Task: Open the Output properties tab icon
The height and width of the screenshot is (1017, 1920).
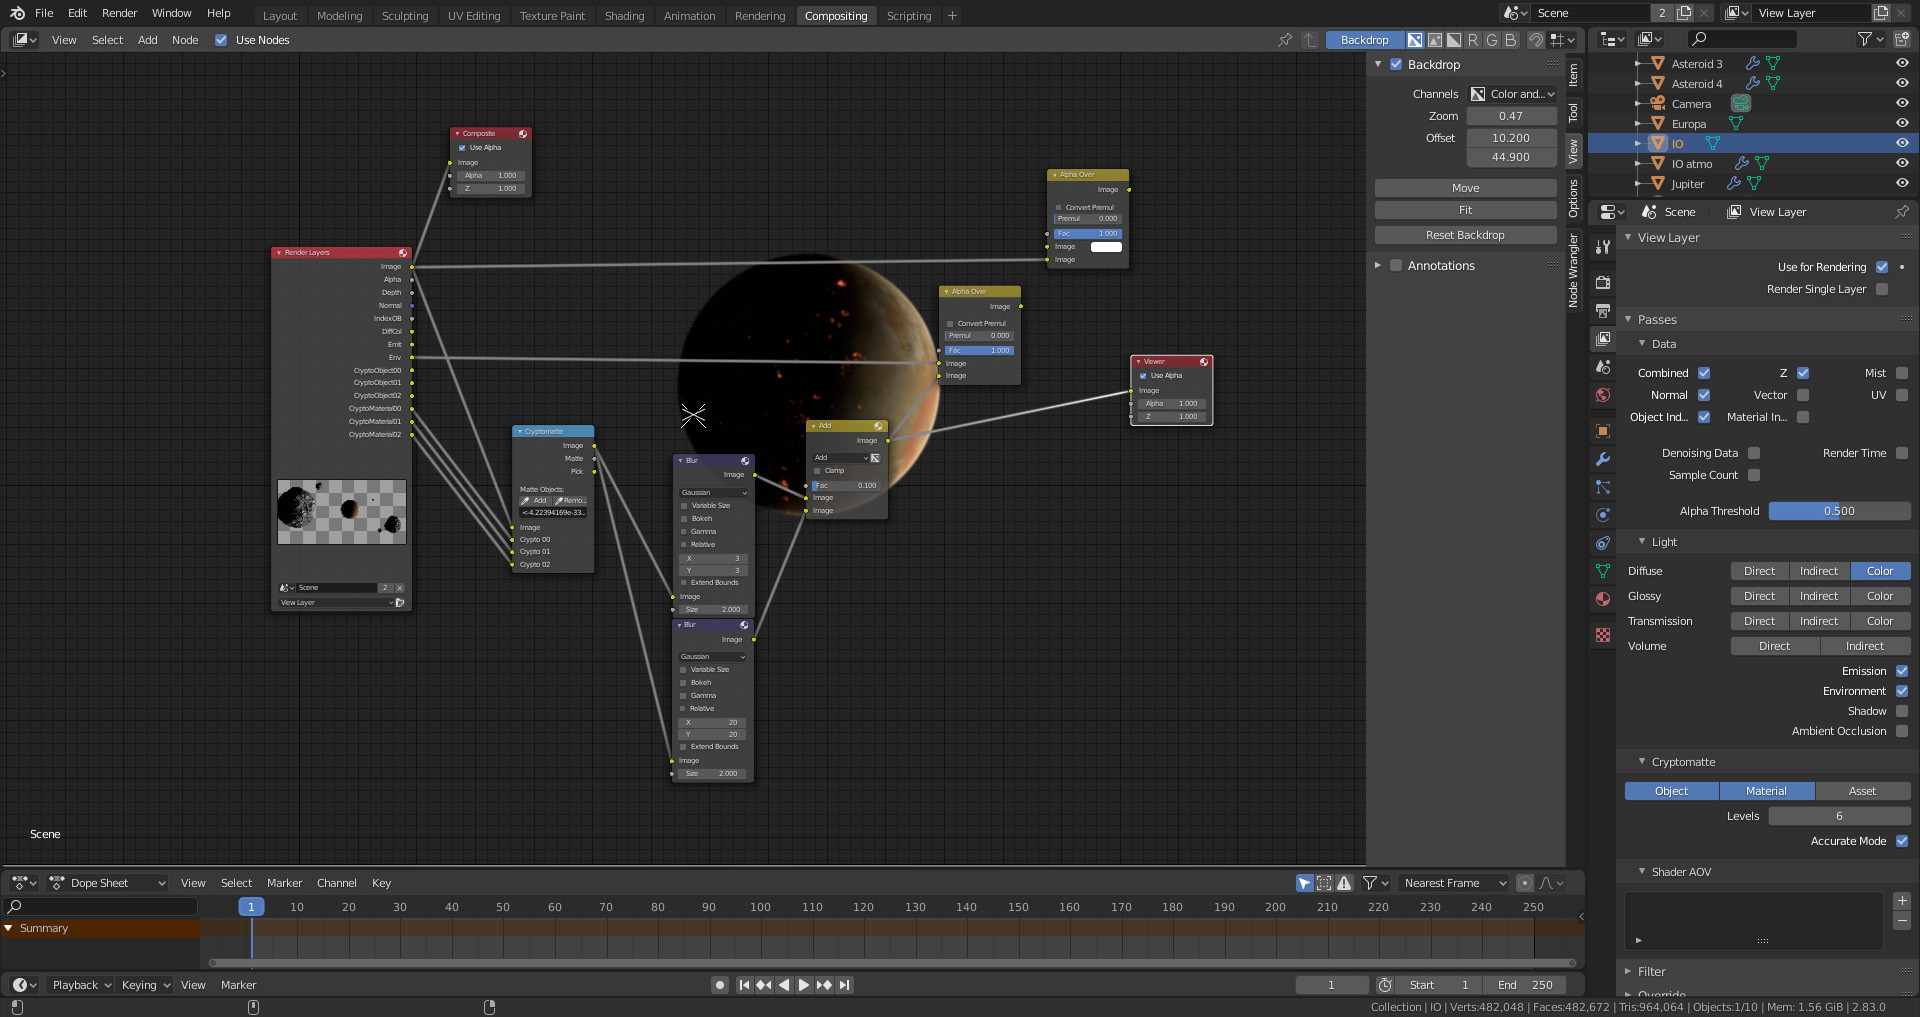Action: coord(1603,311)
